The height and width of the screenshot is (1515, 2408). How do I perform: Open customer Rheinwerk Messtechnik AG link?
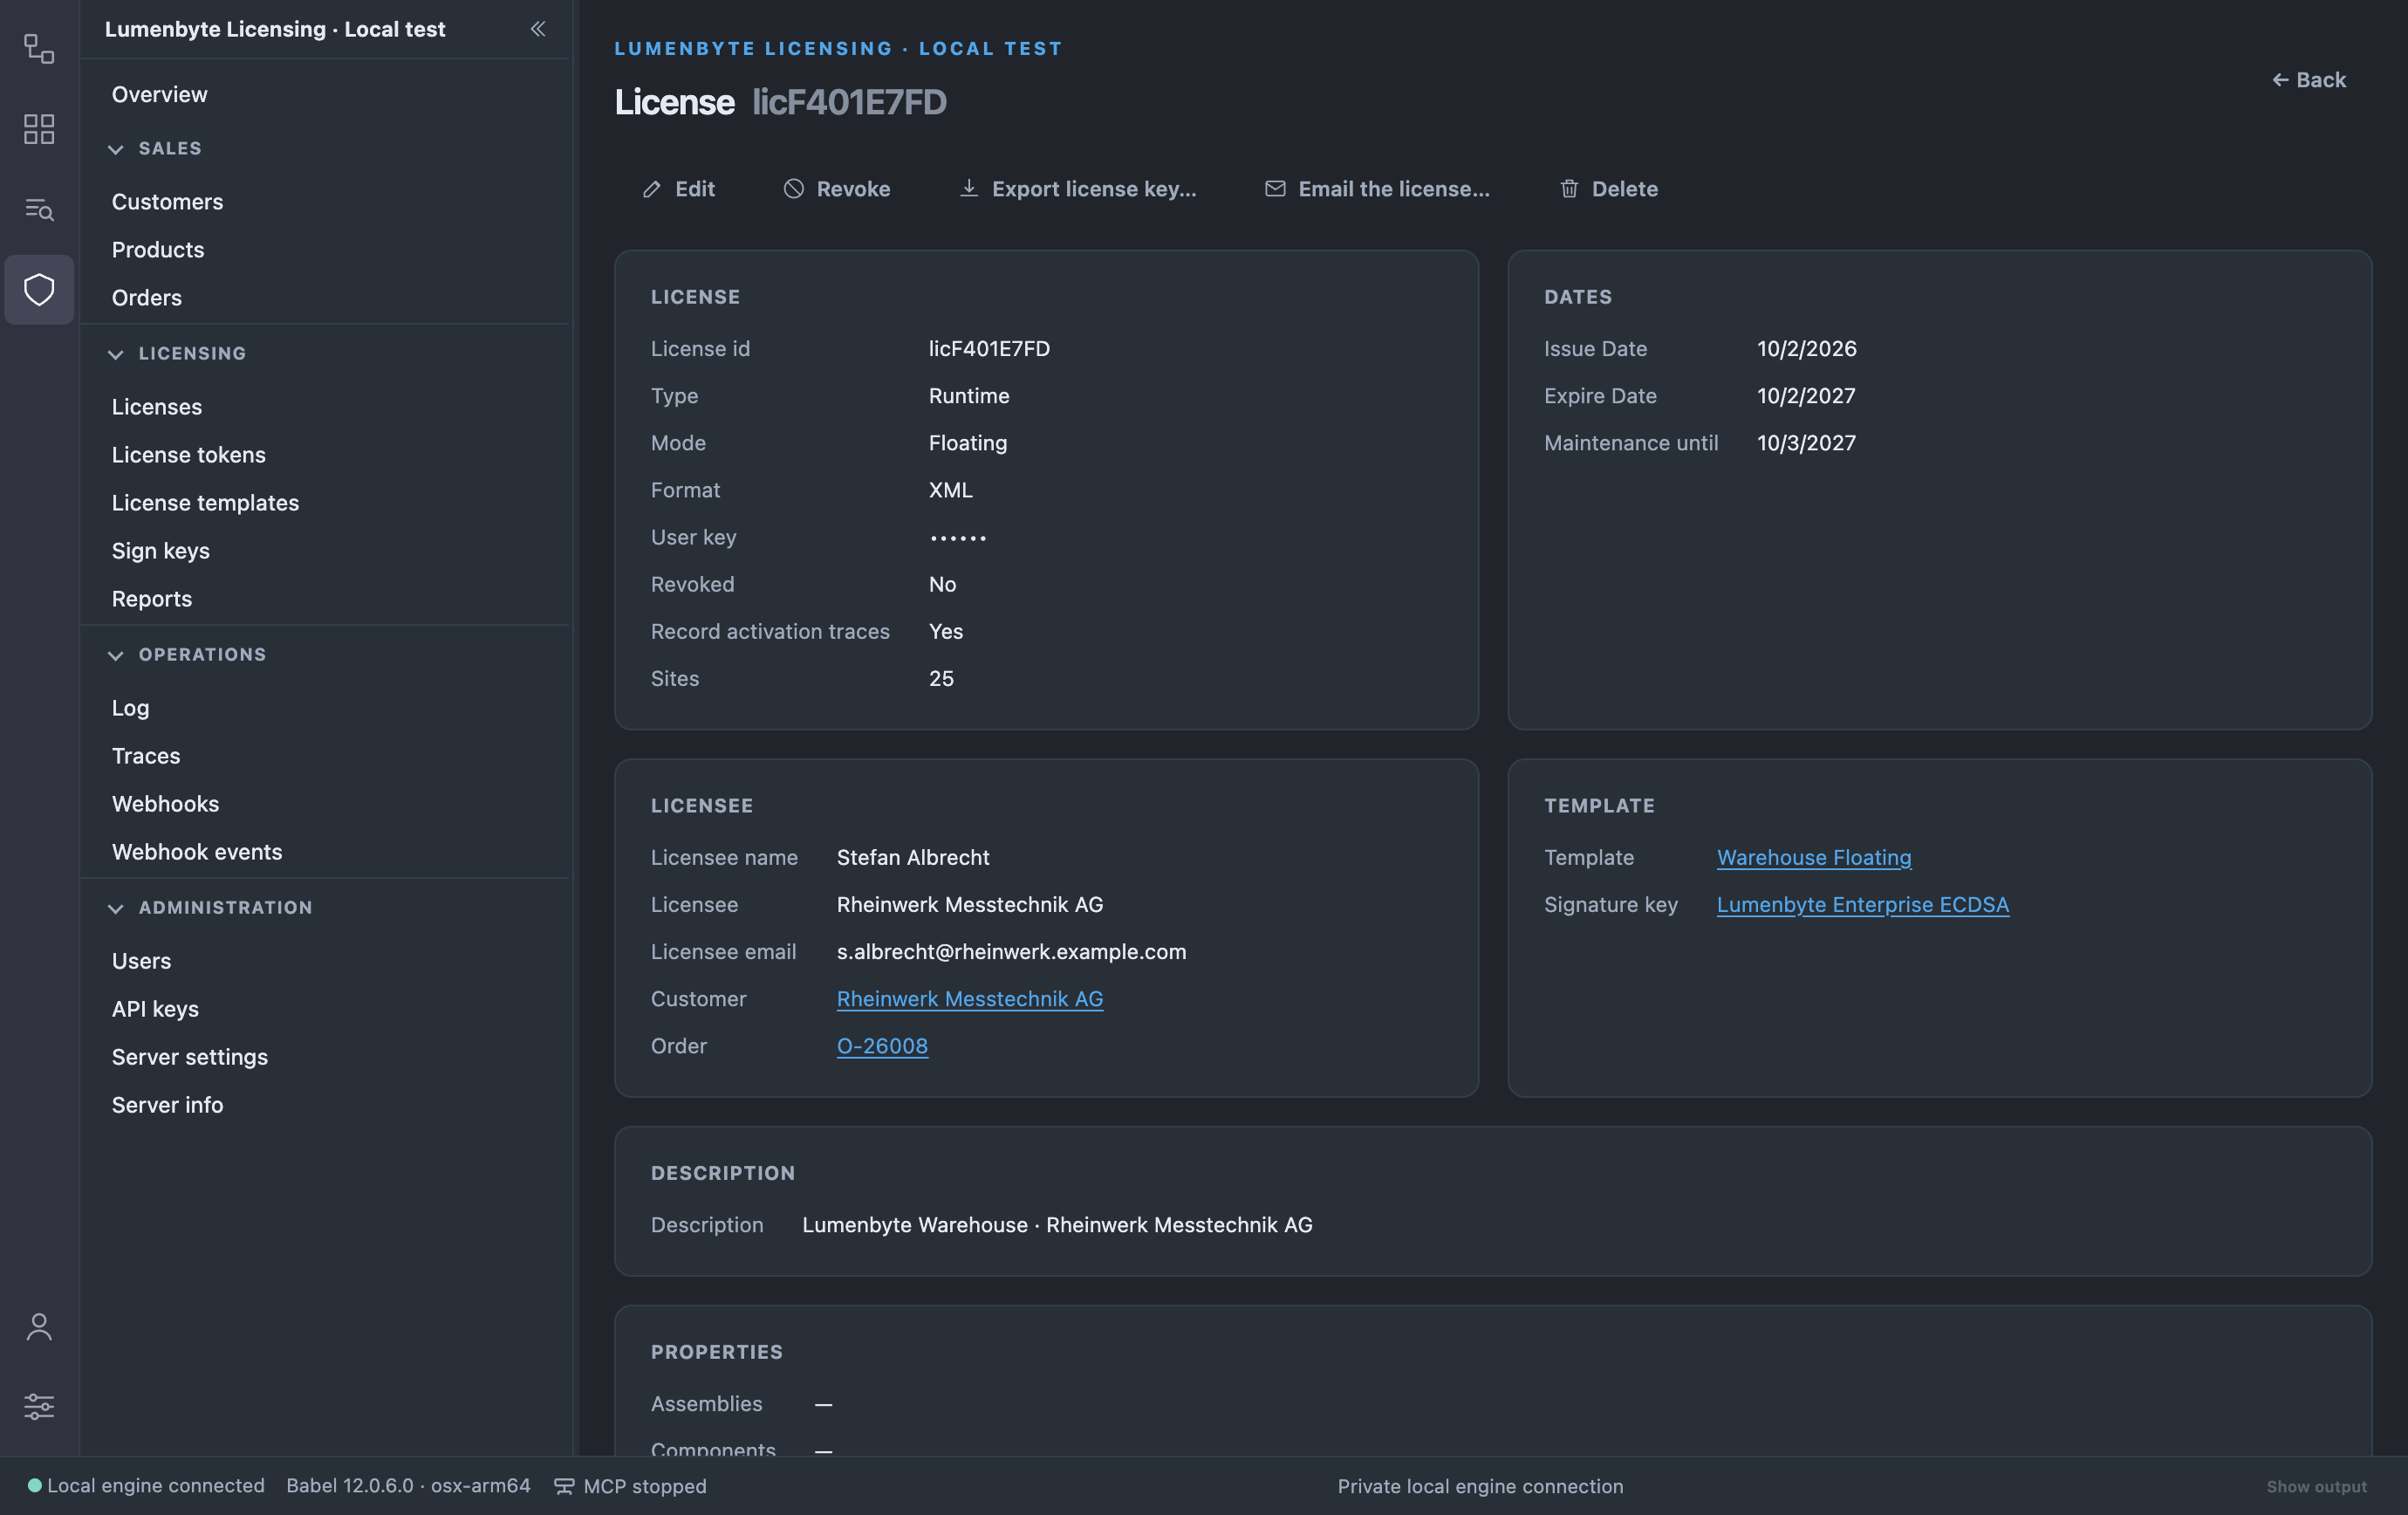(970, 998)
